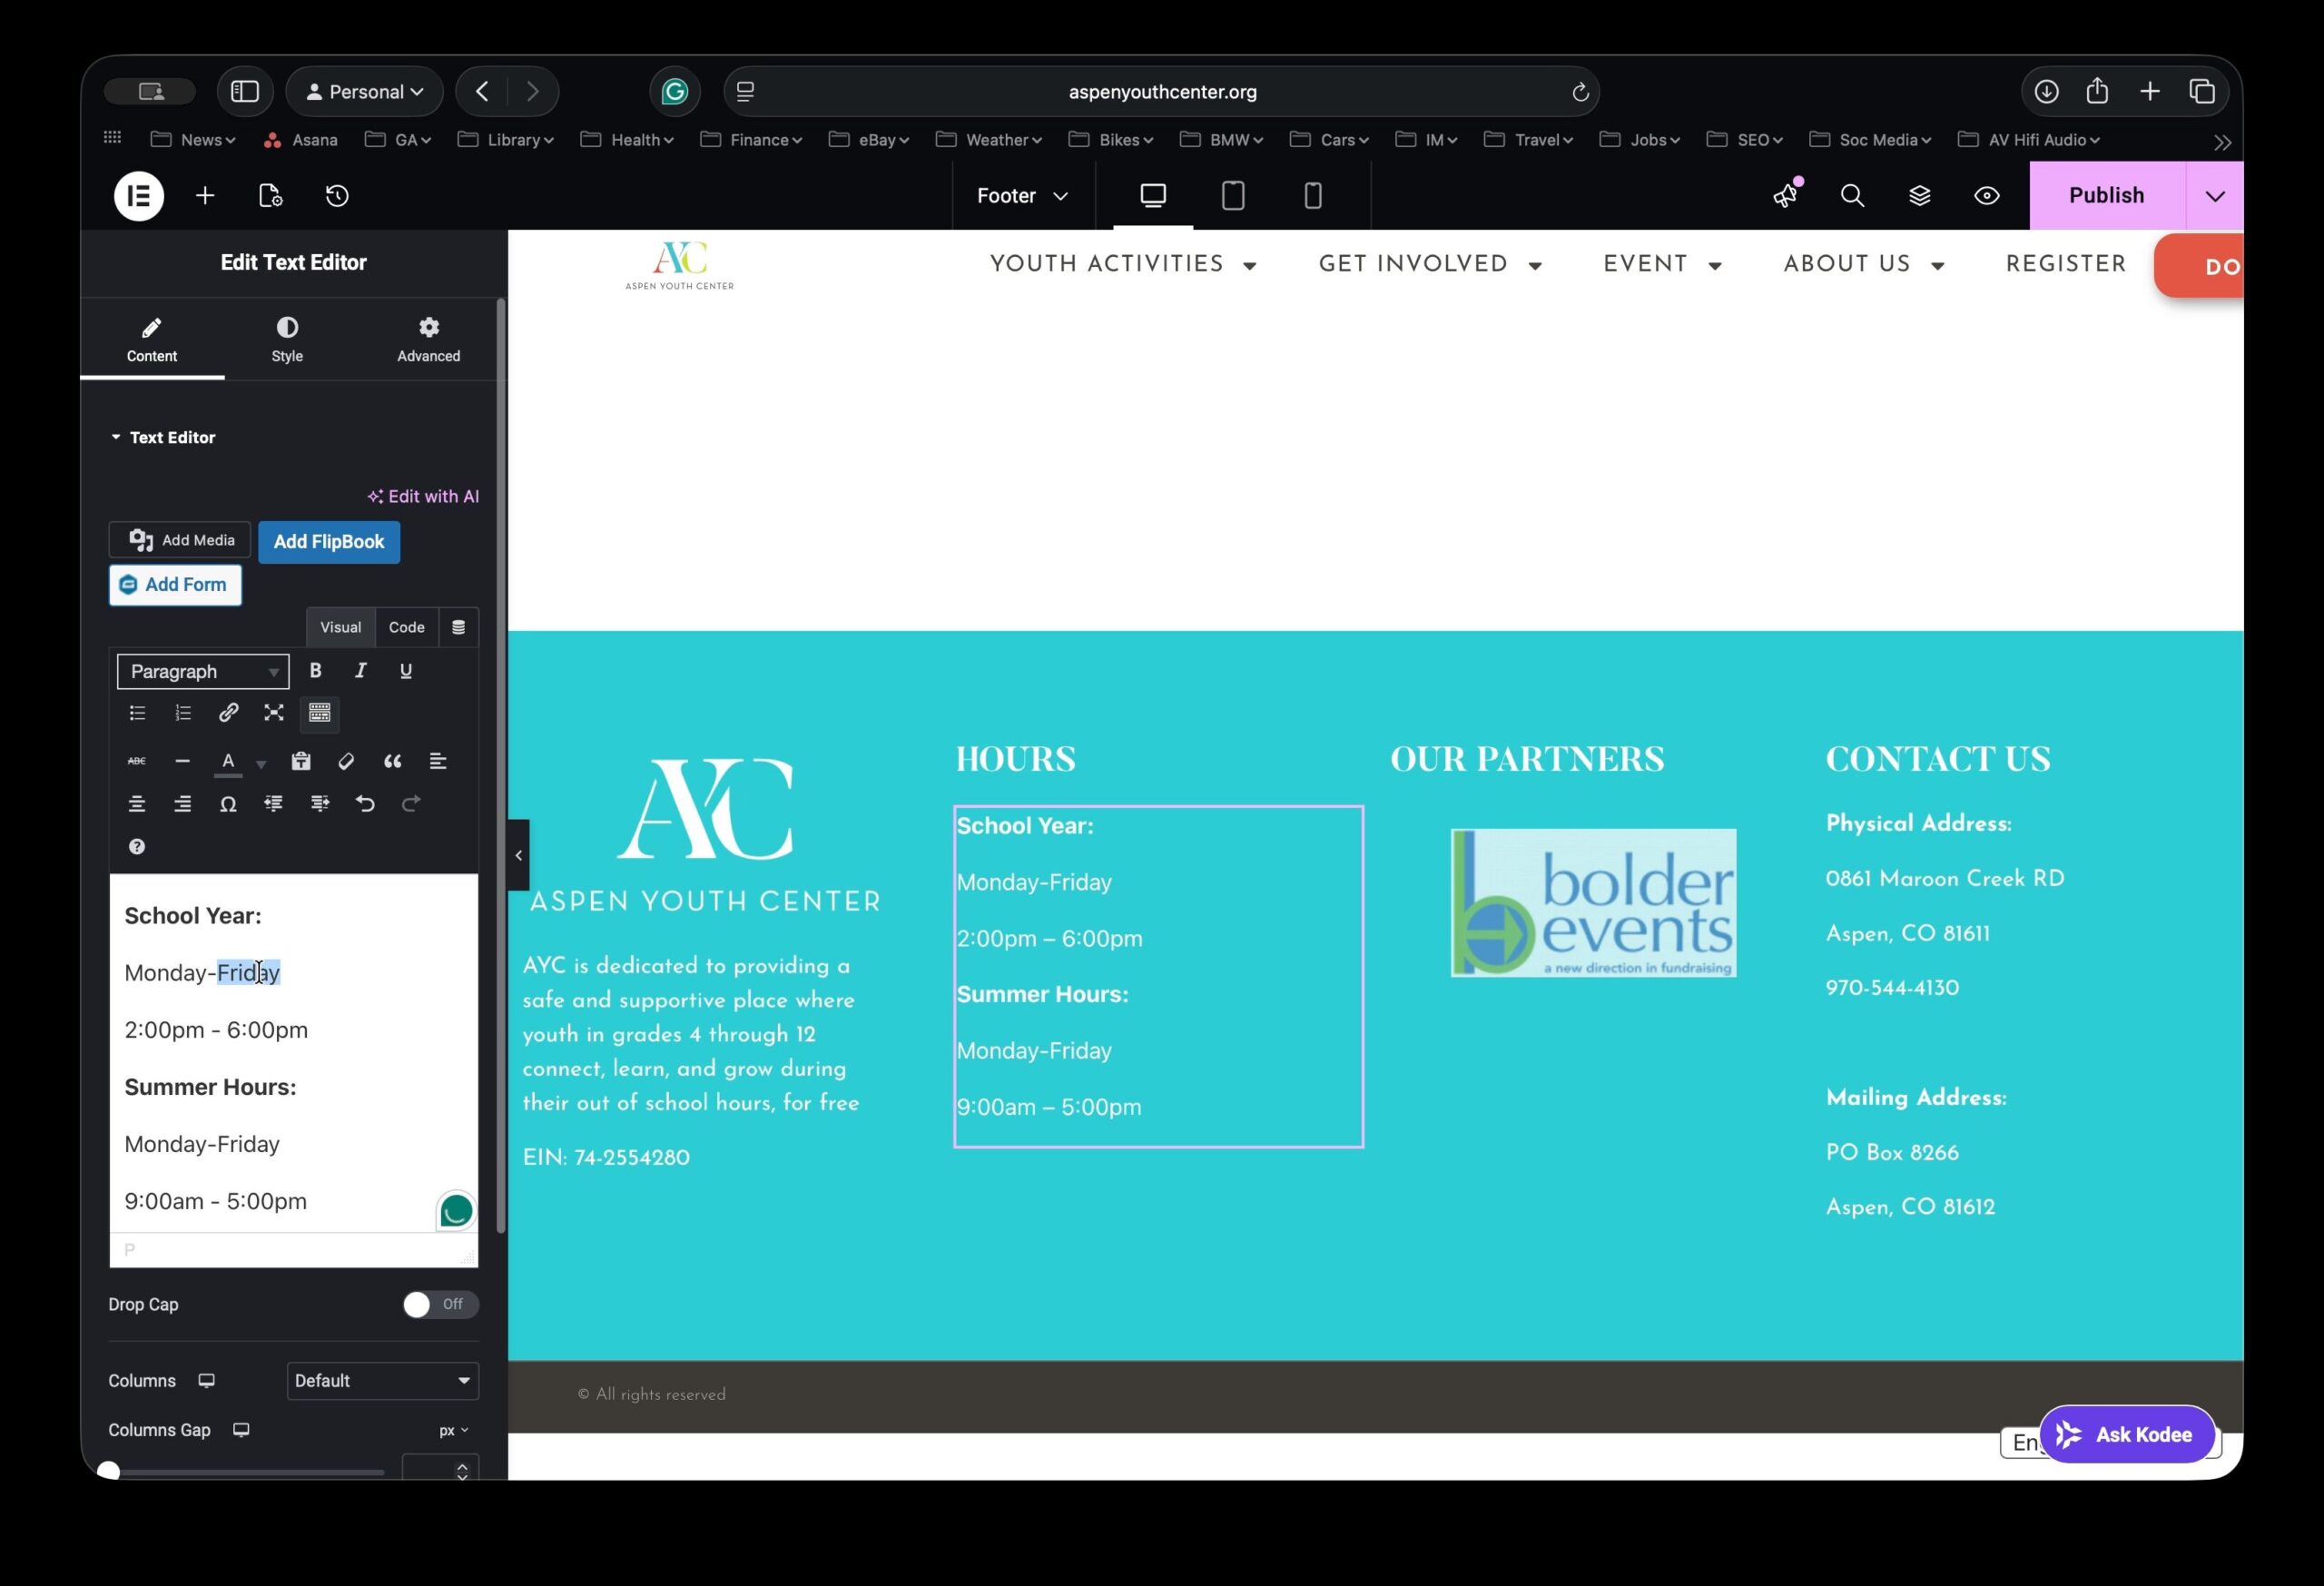Expand the Publish options arrow

click(2214, 196)
